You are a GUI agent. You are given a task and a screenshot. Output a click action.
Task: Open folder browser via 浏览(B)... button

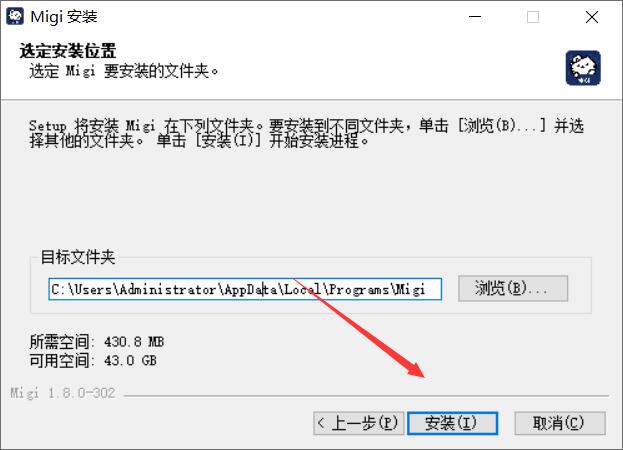coord(513,288)
